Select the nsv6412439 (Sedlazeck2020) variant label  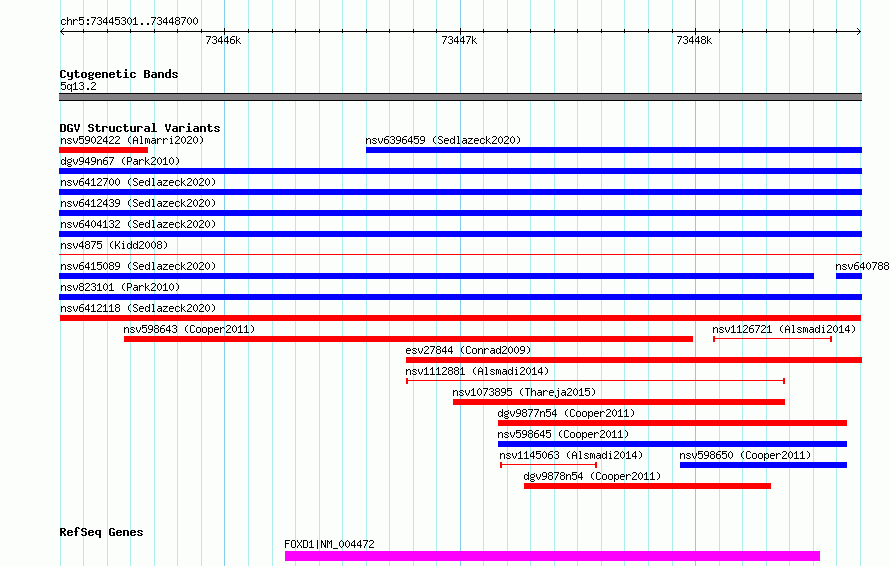(138, 203)
